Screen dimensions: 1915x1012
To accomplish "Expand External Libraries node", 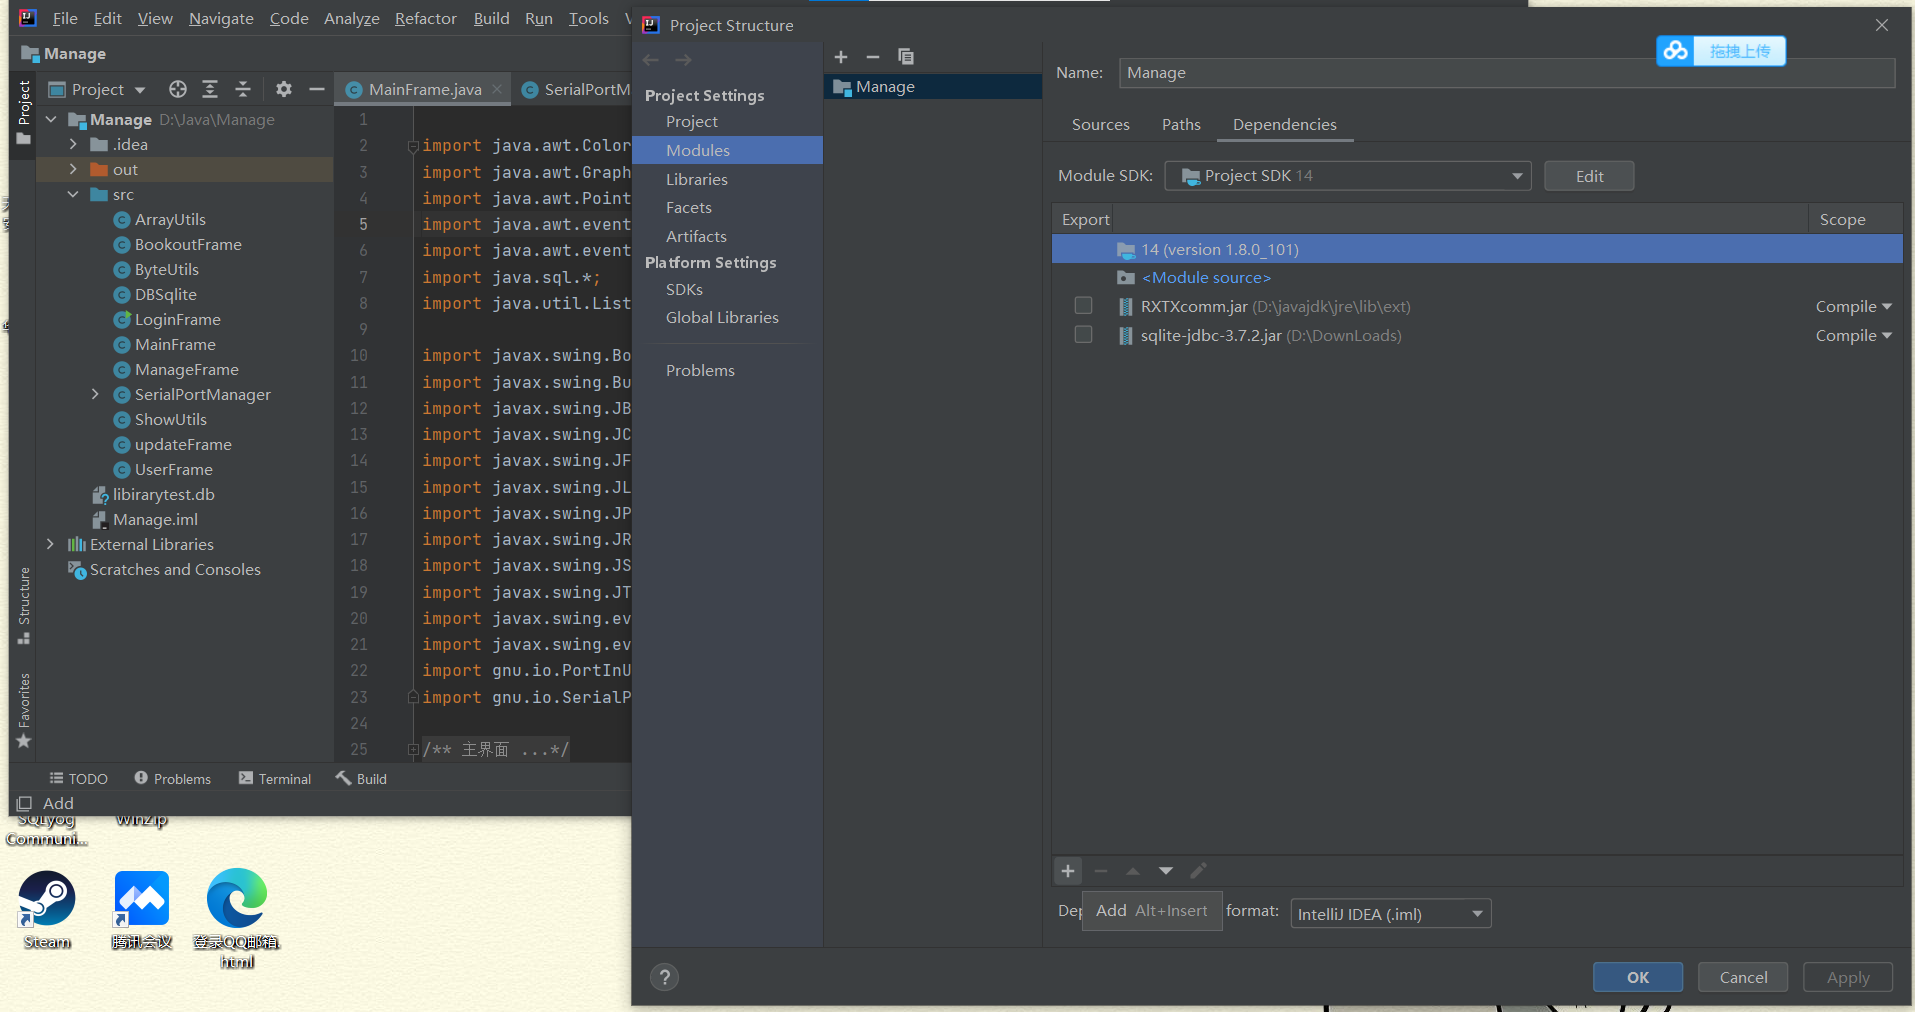I will [x=51, y=544].
